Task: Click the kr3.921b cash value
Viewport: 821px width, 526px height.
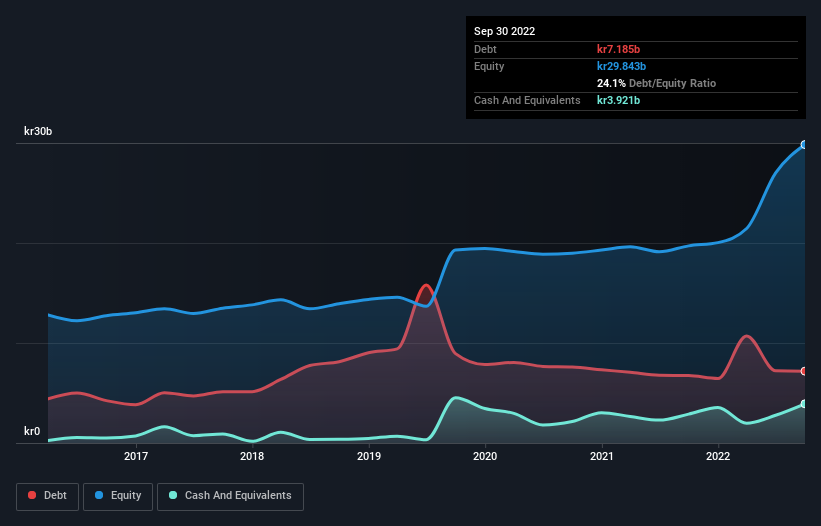Action: click(618, 100)
